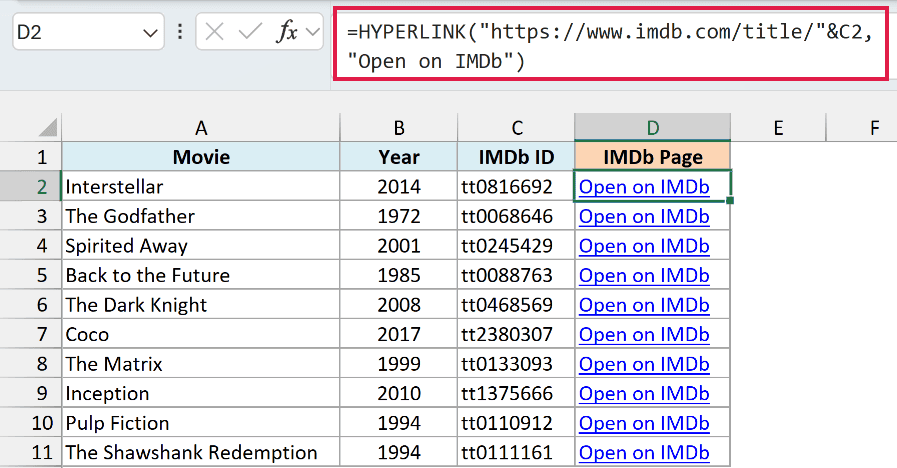Image resolution: width=897 pixels, height=468 pixels.
Task: Open the IMDb link for Pulp Fiction
Action: pos(644,423)
